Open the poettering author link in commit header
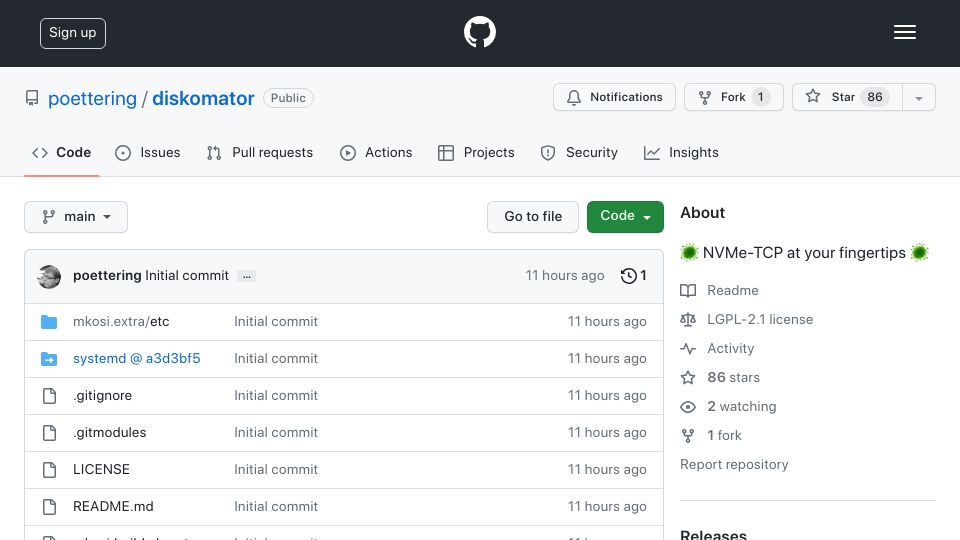960x540 pixels. [107, 276]
